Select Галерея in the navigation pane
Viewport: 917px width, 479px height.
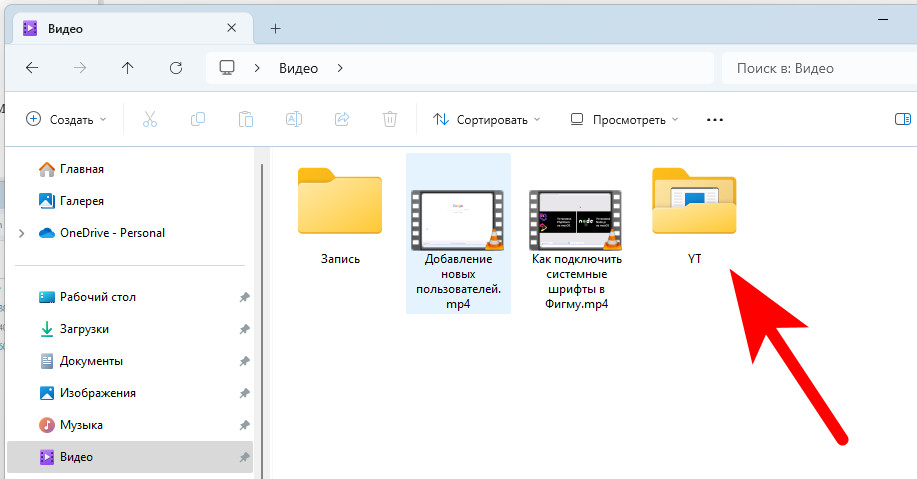tap(81, 201)
